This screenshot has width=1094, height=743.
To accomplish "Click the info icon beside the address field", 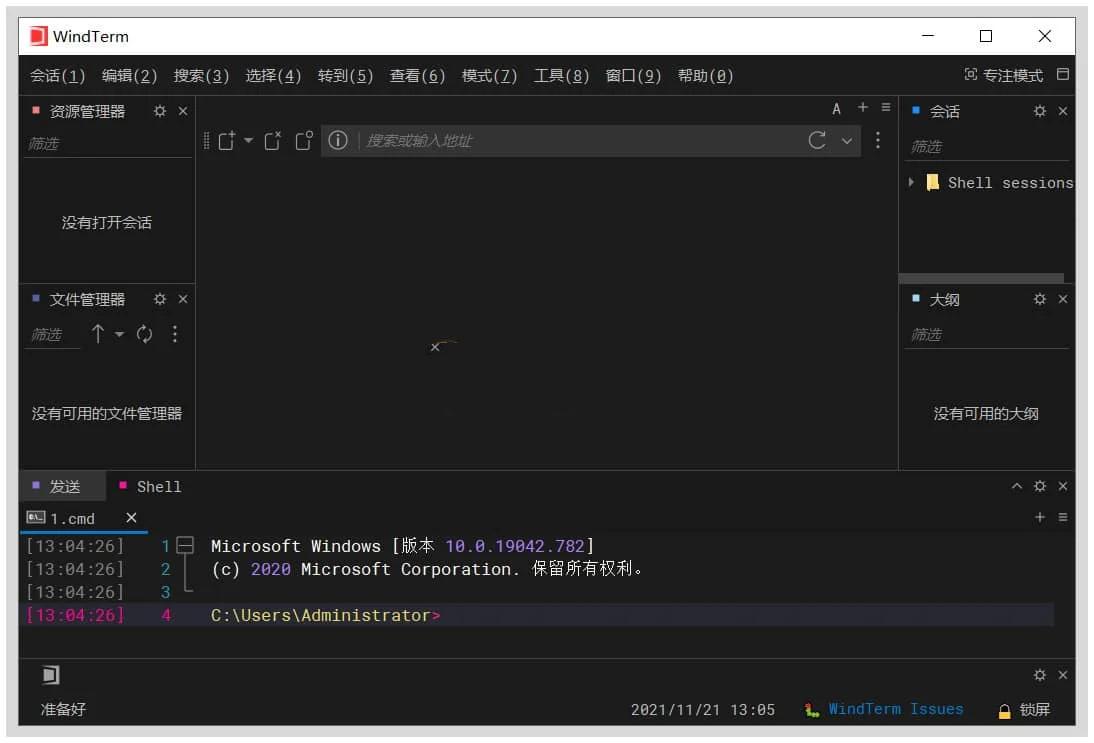I will pyautogui.click(x=338, y=141).
